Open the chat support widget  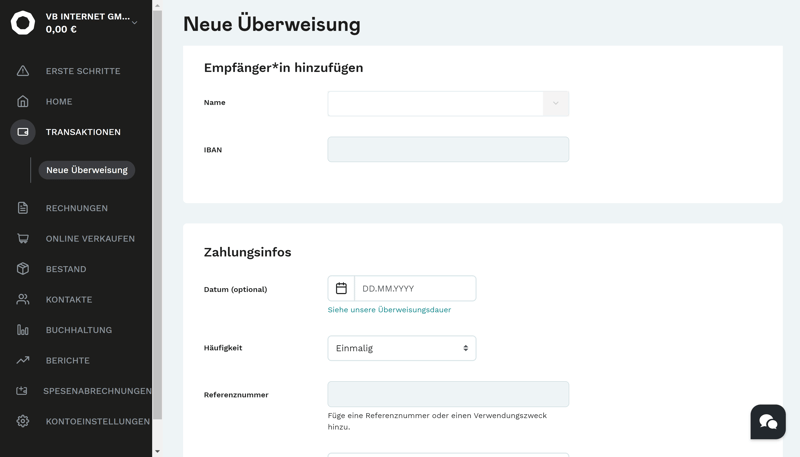(x=768, y=422)
